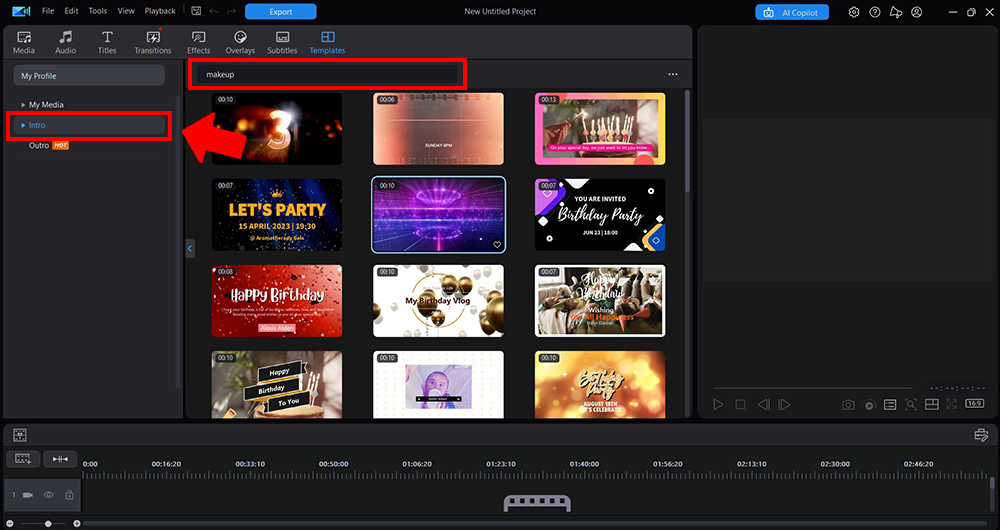Click the Export button

[280, 12]
